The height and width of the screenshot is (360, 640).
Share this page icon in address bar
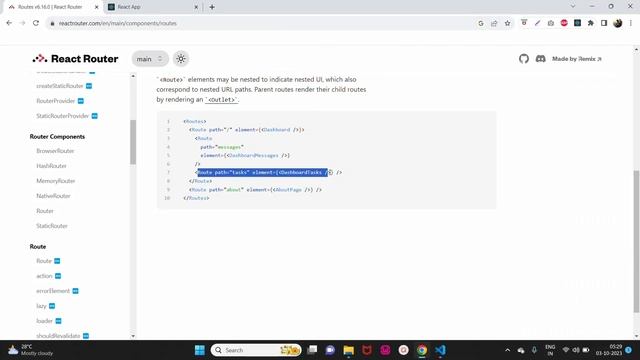(494, 23)
